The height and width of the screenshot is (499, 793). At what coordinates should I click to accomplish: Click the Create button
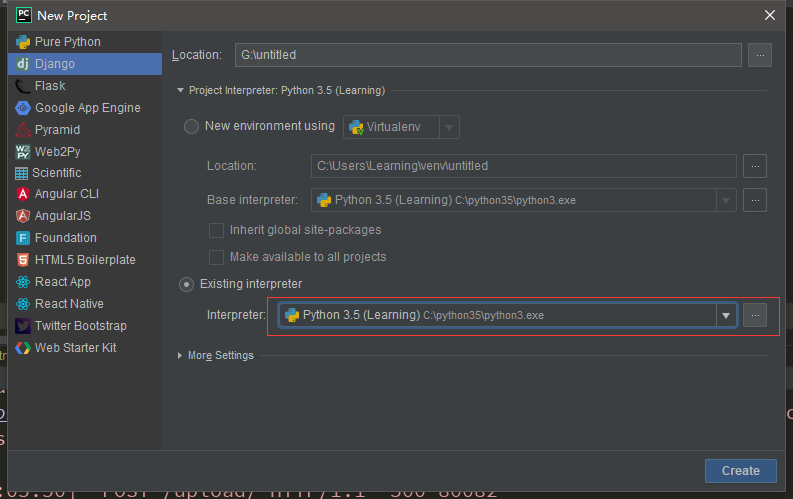click(740, 471)
